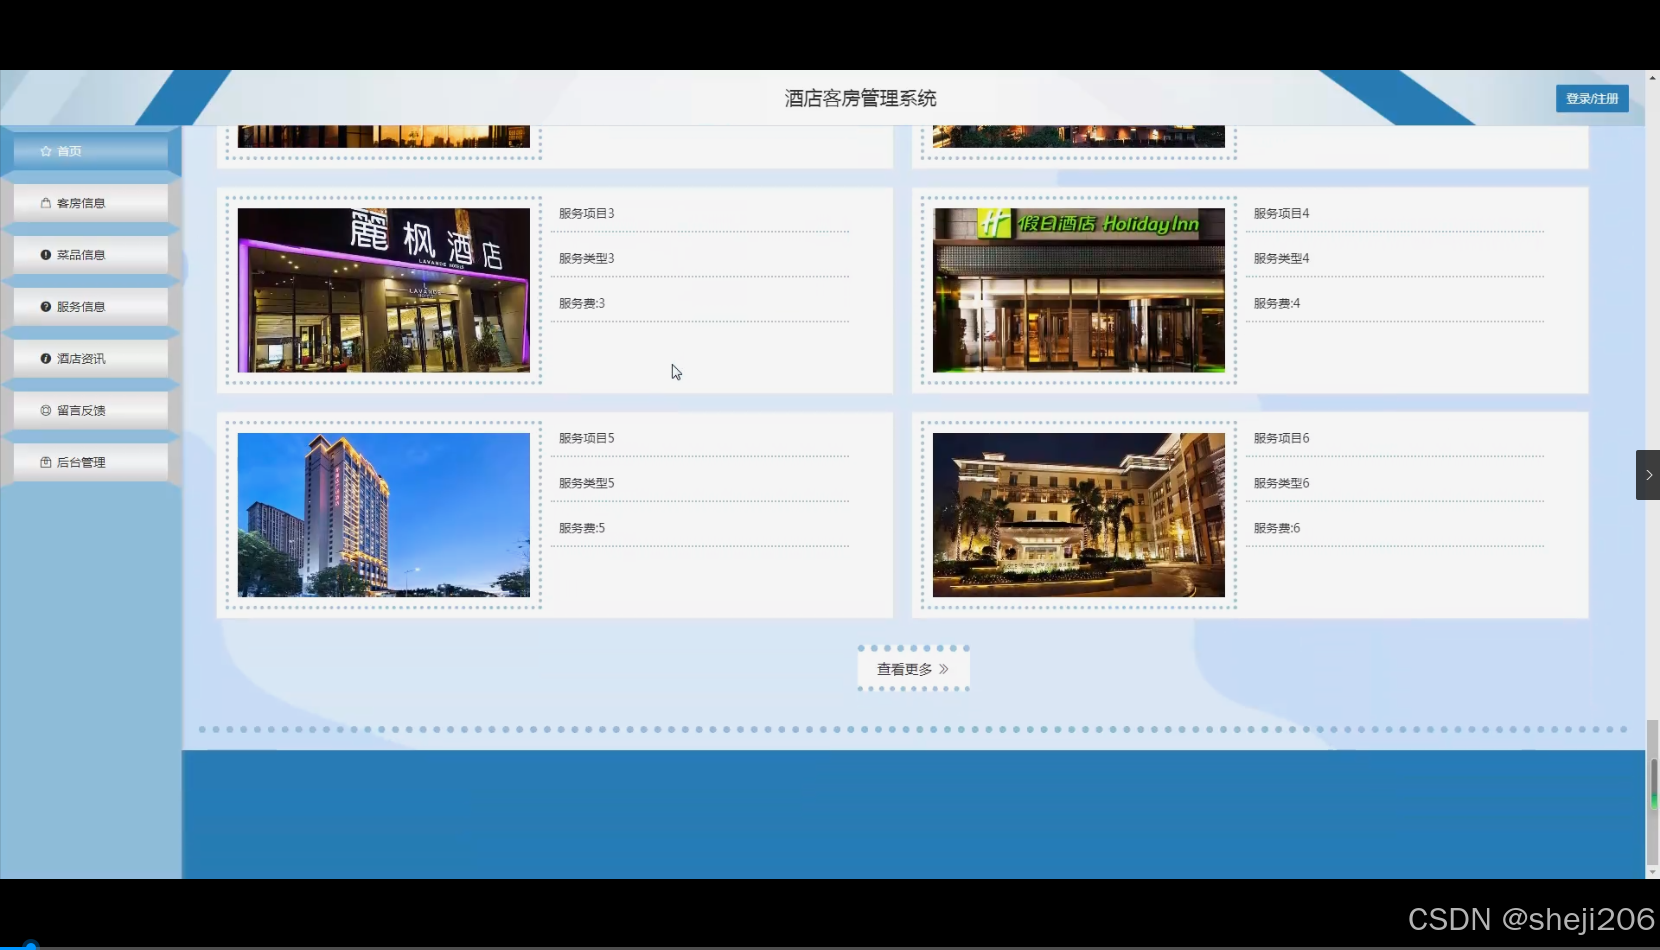Screen dimensions: 1660x950
Task: Click the 服务费:5 text
Action: pyautogui.click(x=582, y=529)
